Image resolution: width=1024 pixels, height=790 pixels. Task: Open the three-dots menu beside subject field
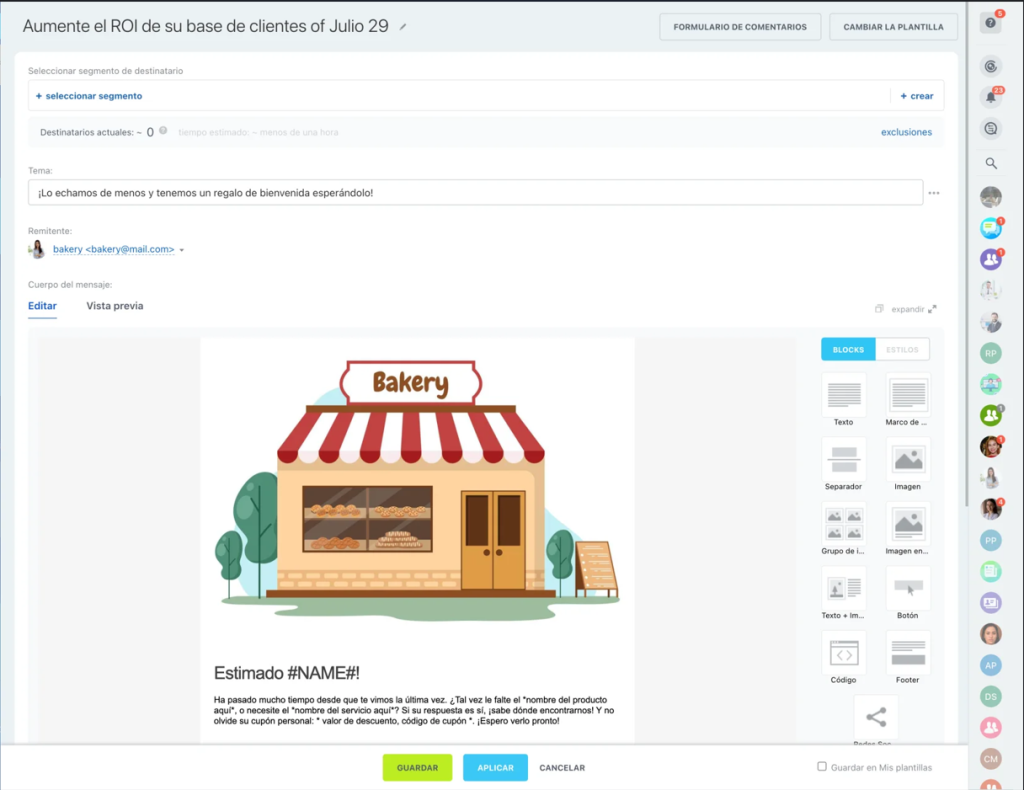tap(934, 193)
